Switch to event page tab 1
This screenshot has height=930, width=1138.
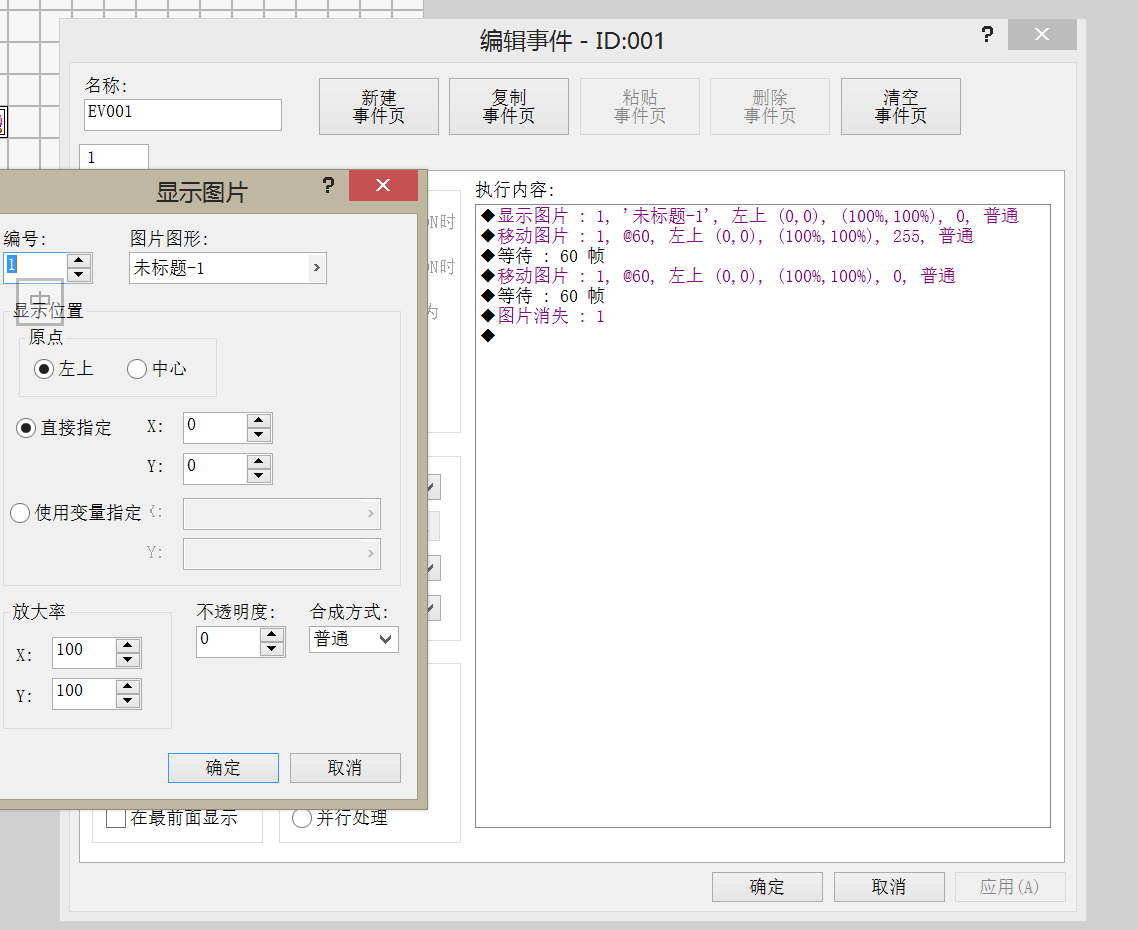click(114, 158)
